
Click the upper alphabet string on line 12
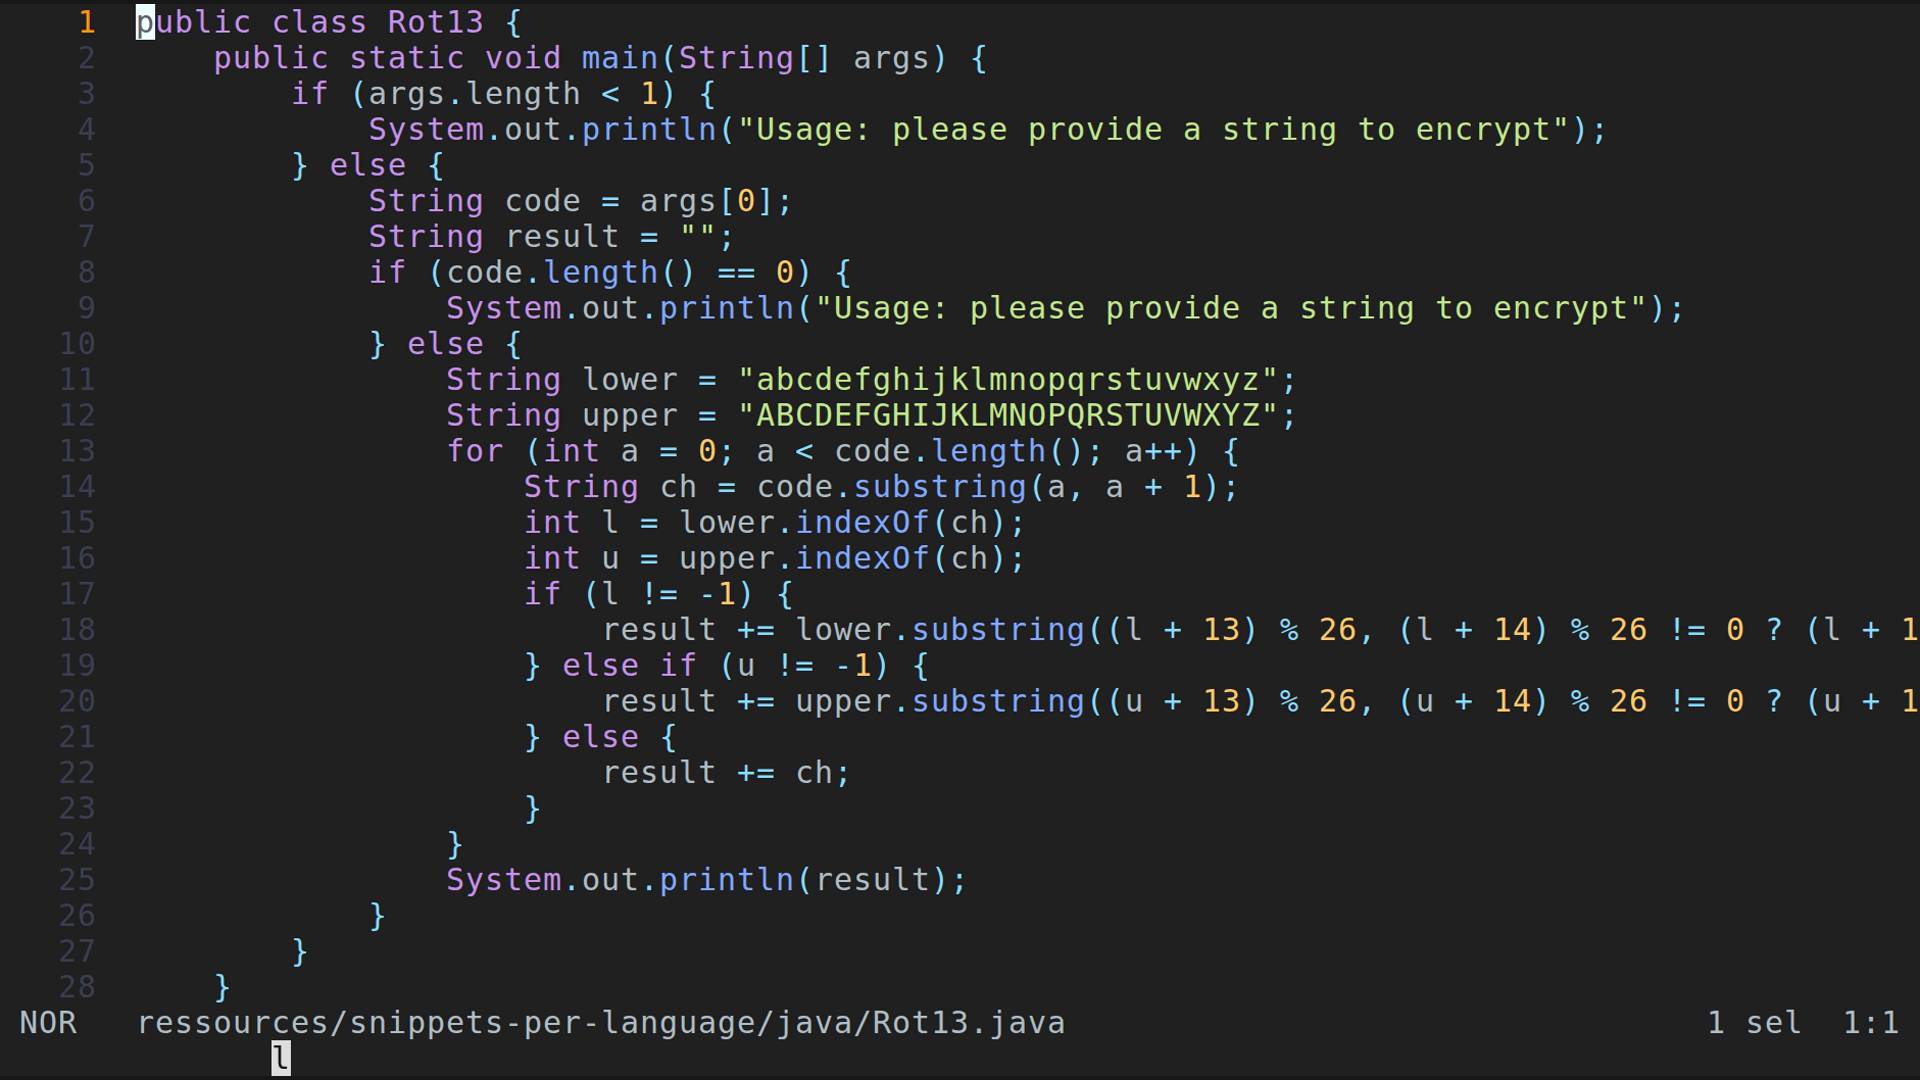[x=1010, y=414]
